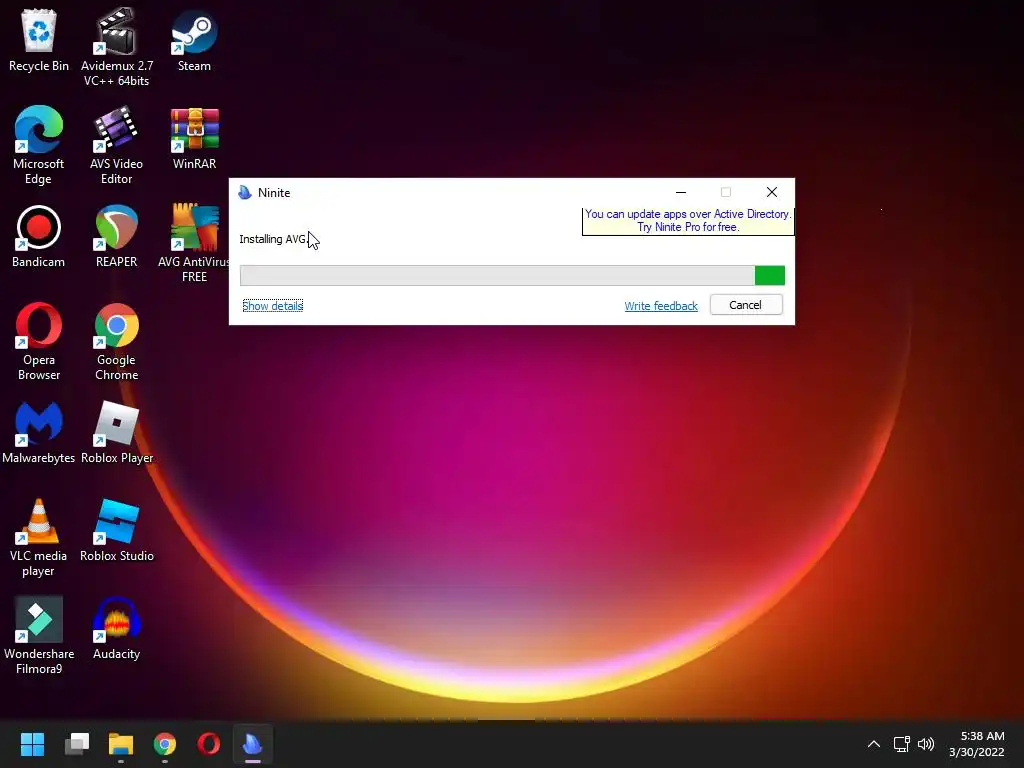
Task: Select AVS Video Editor shortcut
Action: point(116,145)
